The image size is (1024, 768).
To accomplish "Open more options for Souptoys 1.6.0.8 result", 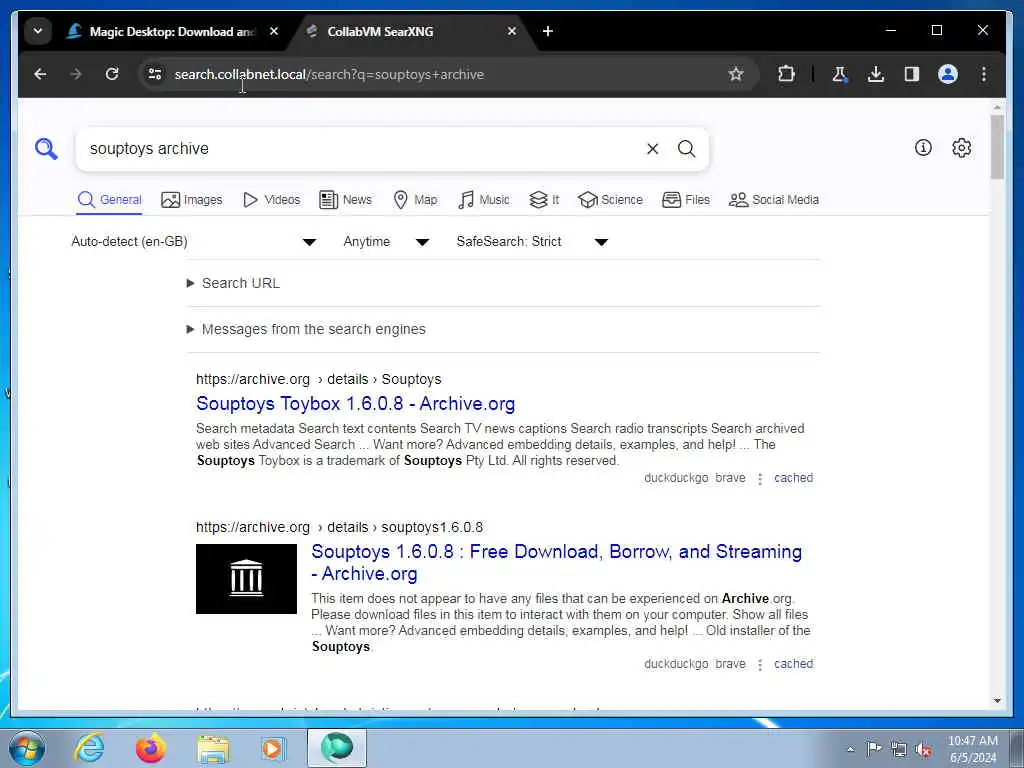I will click(760, 665).
